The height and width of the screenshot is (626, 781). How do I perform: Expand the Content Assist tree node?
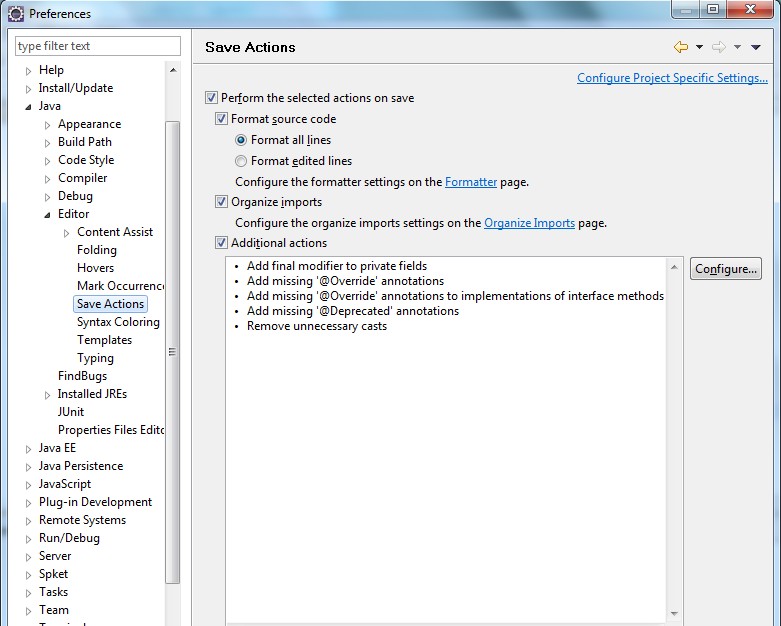tap(67, 233)
